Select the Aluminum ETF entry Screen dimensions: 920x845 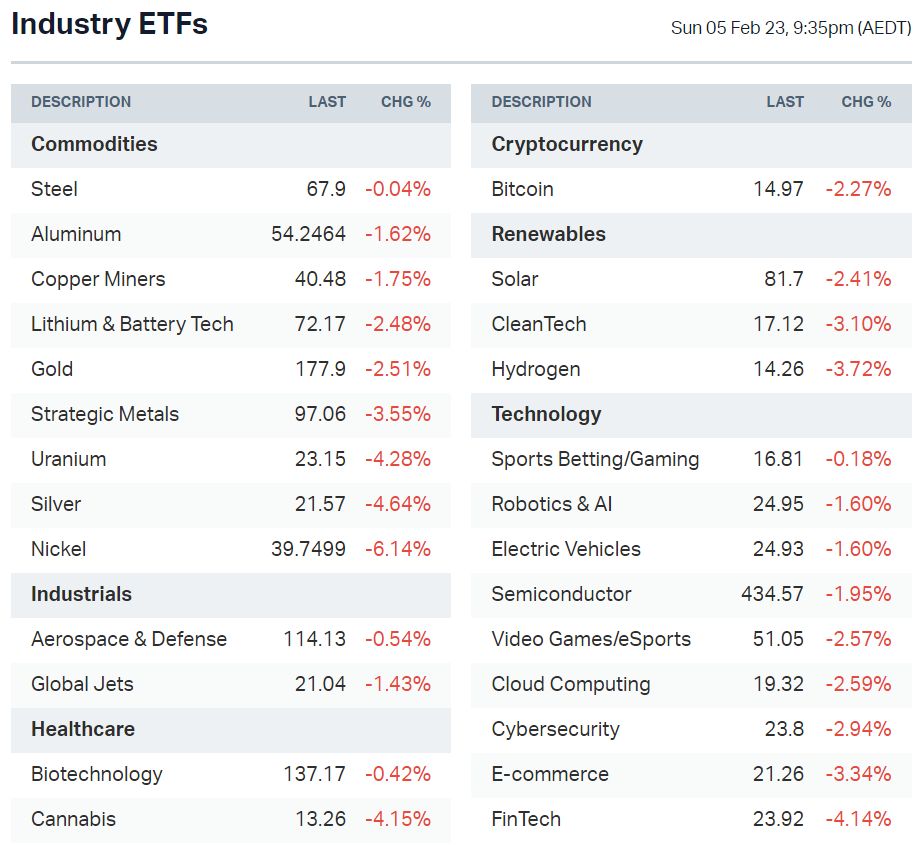pyautogui.click(x=76, y=234)
